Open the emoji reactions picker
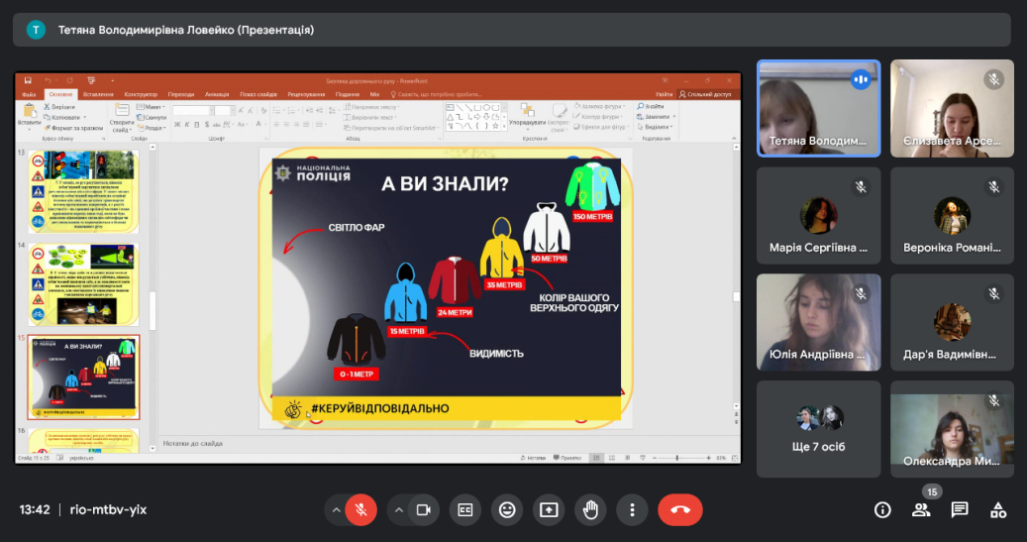The width and height of the screenshot is (1027, 542). (507, 510)
